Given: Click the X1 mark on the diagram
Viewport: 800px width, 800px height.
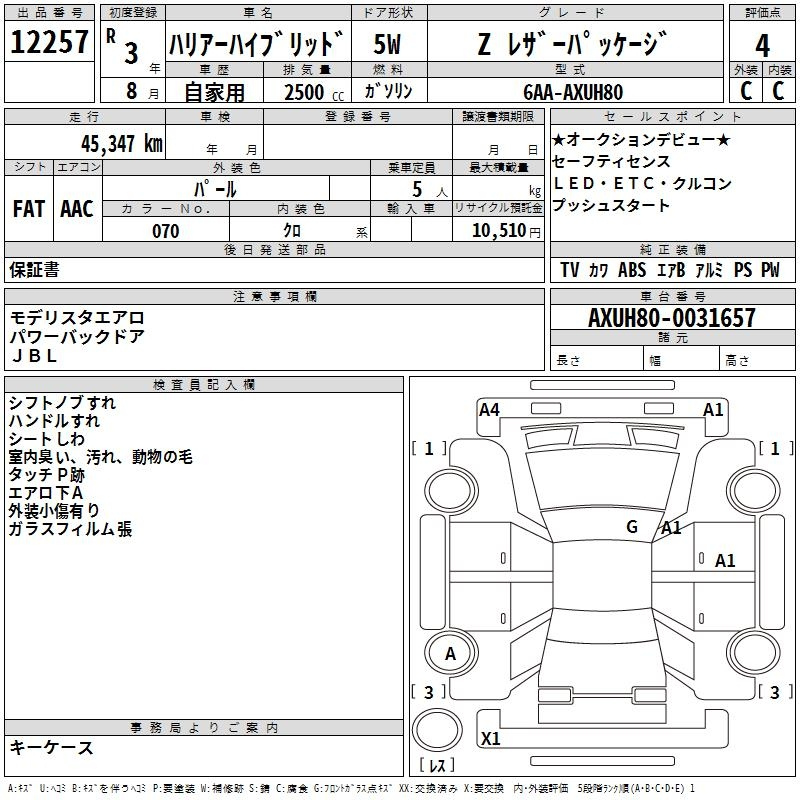Looking at the screenshot, I should pos(491,739).
